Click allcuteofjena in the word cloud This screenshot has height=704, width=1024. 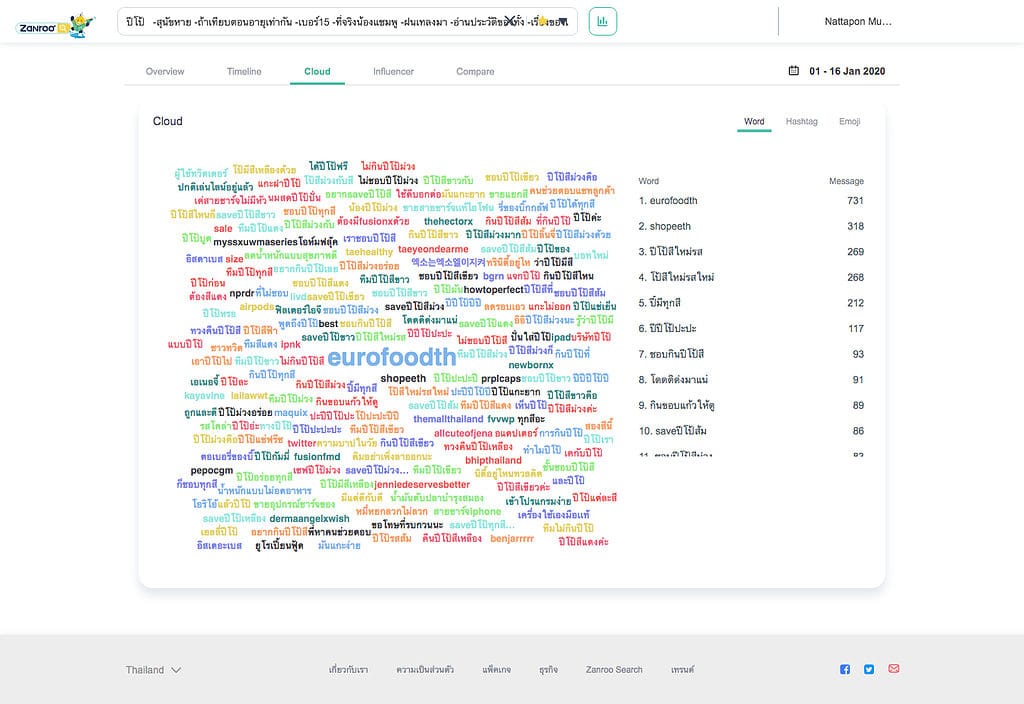[463, 433]
